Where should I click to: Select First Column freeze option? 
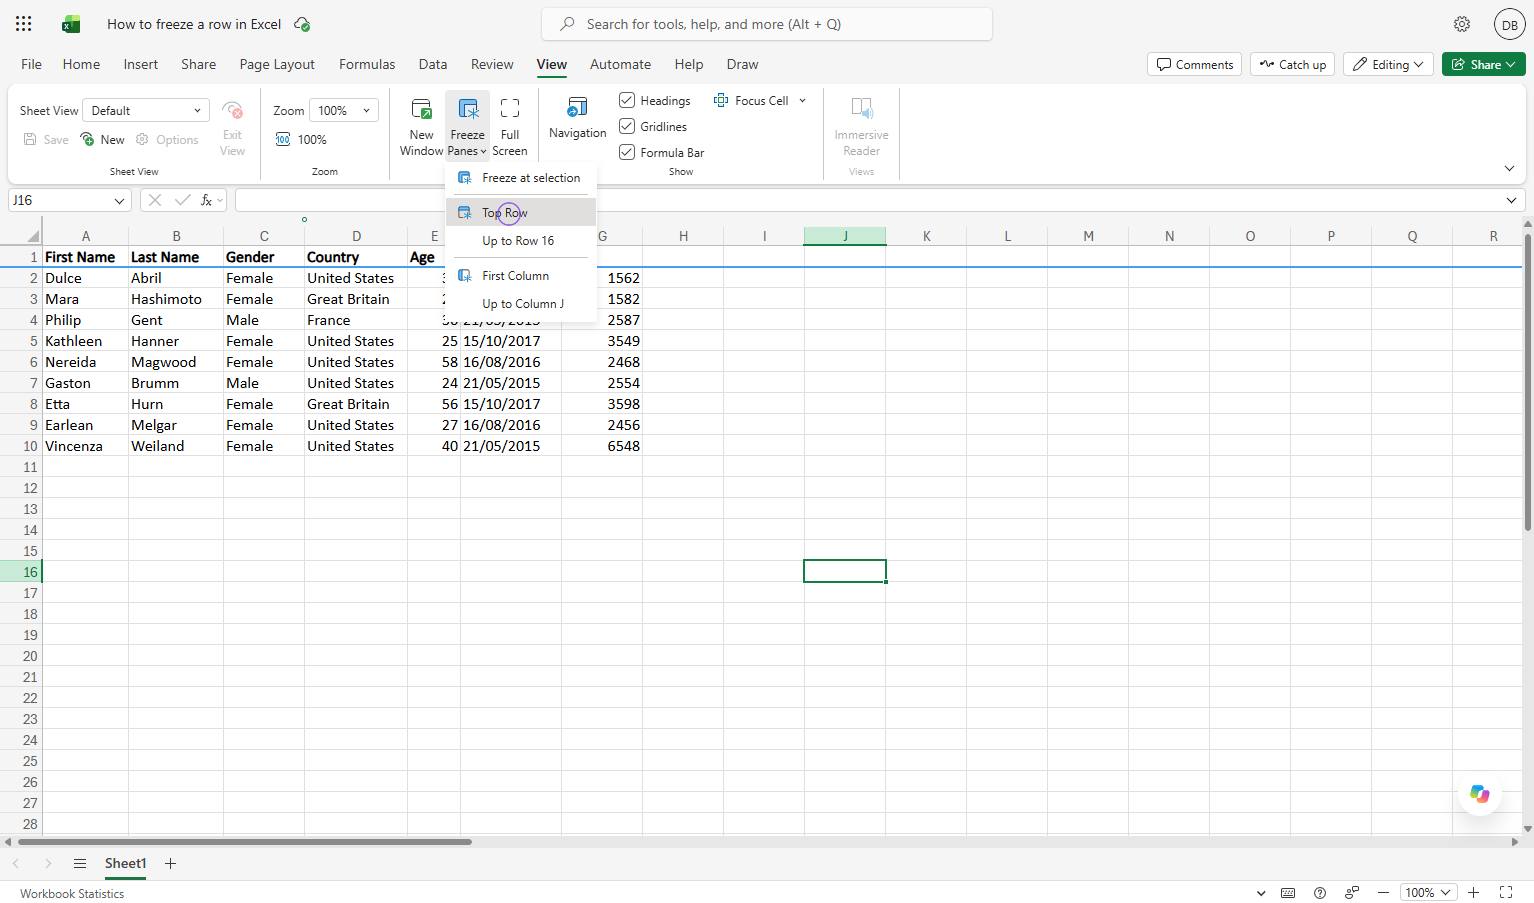tap(521, 275)
